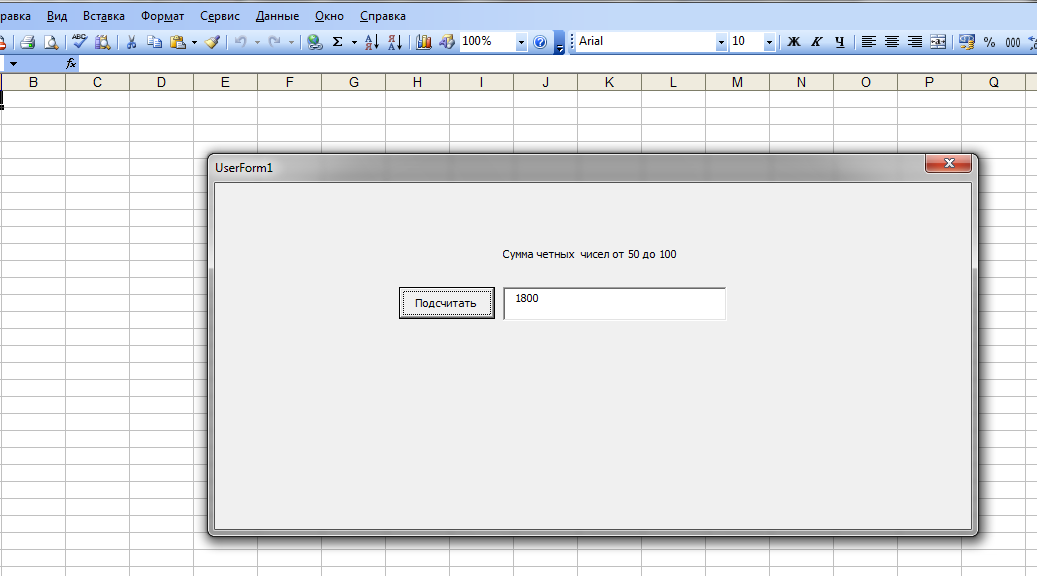Toggle bold Ж formatting
This screenshot has height=576, width=1037.
(x=794, y=42)
